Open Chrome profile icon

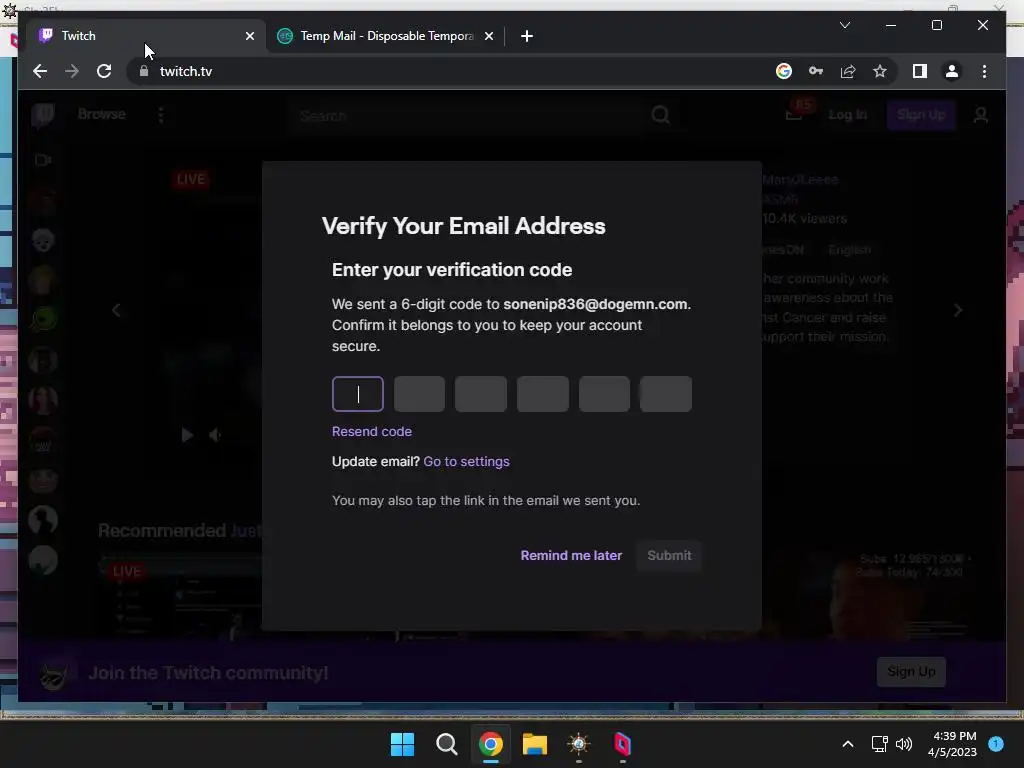click(952, 71)
